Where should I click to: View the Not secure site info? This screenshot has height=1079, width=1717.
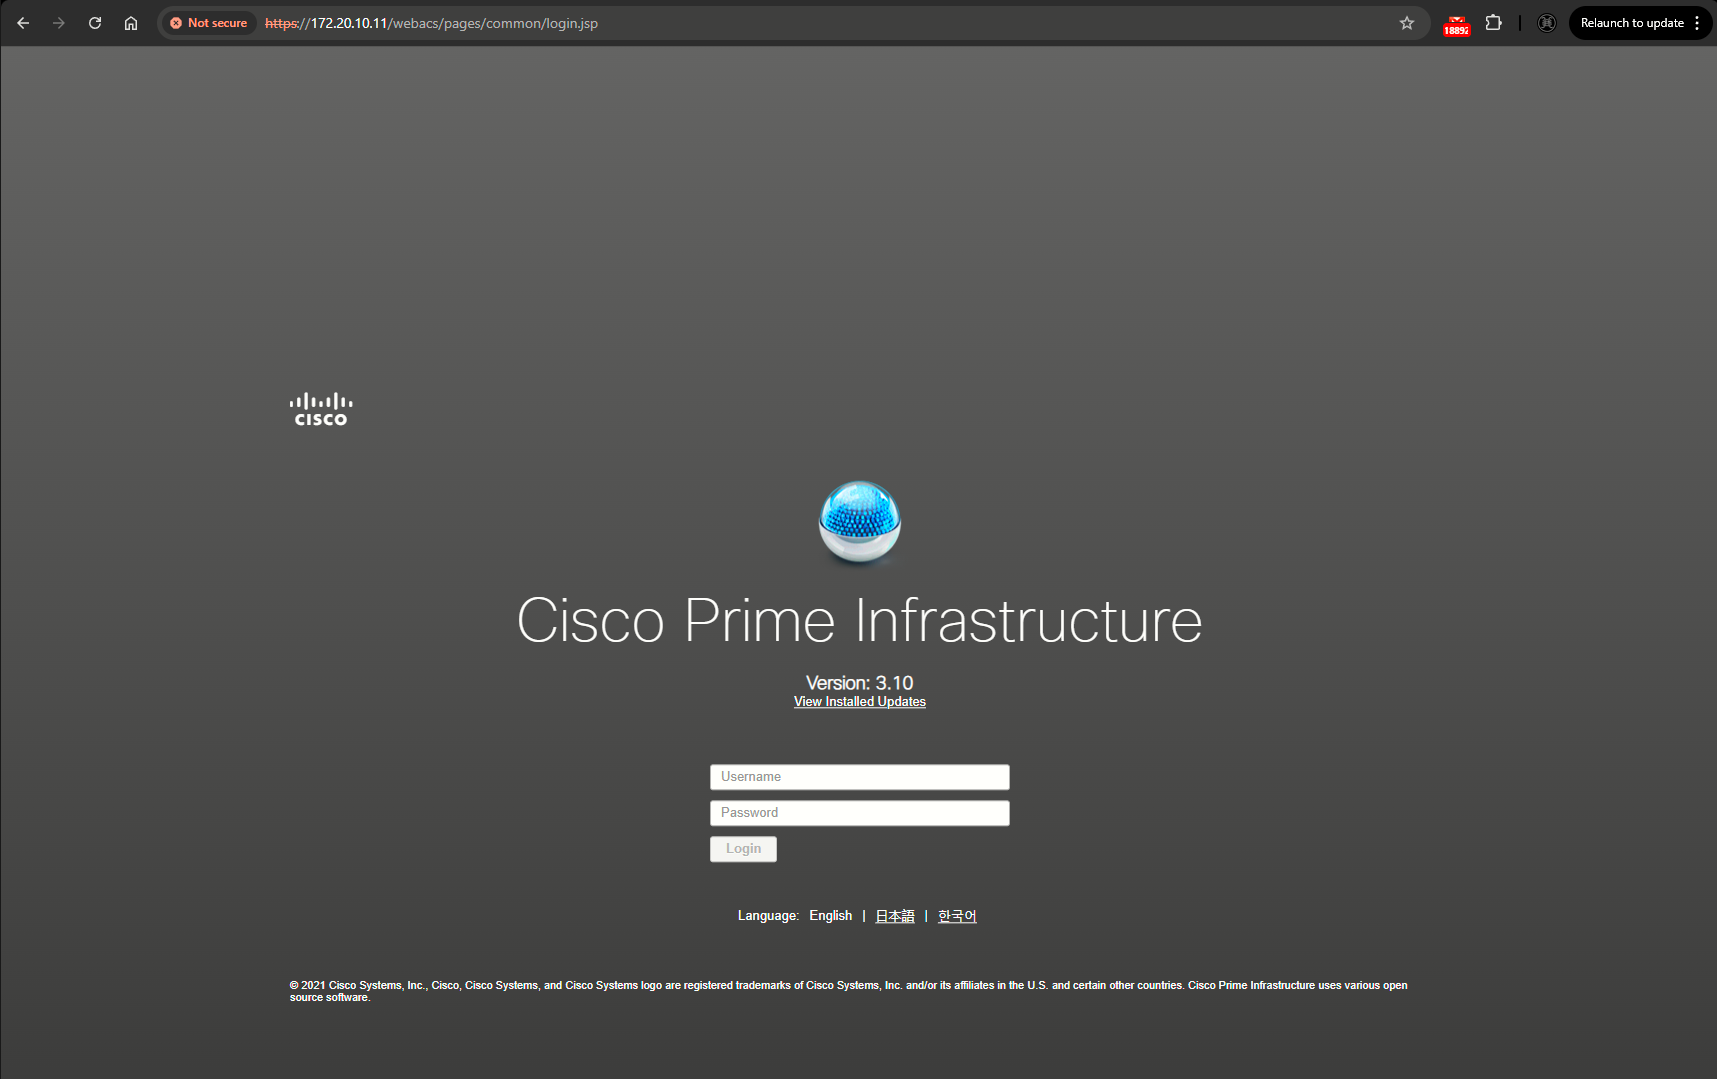click(x=209, y=23)
